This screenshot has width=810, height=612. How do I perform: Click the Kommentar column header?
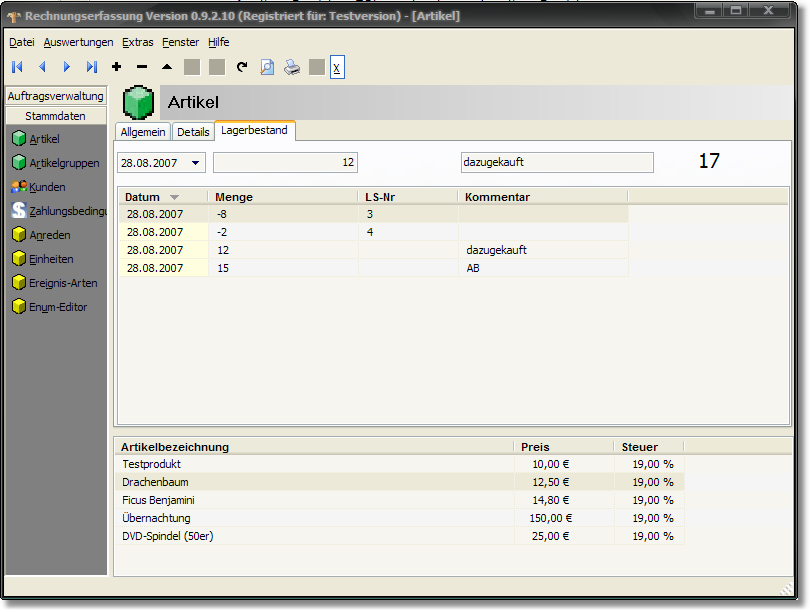point(543,197)
